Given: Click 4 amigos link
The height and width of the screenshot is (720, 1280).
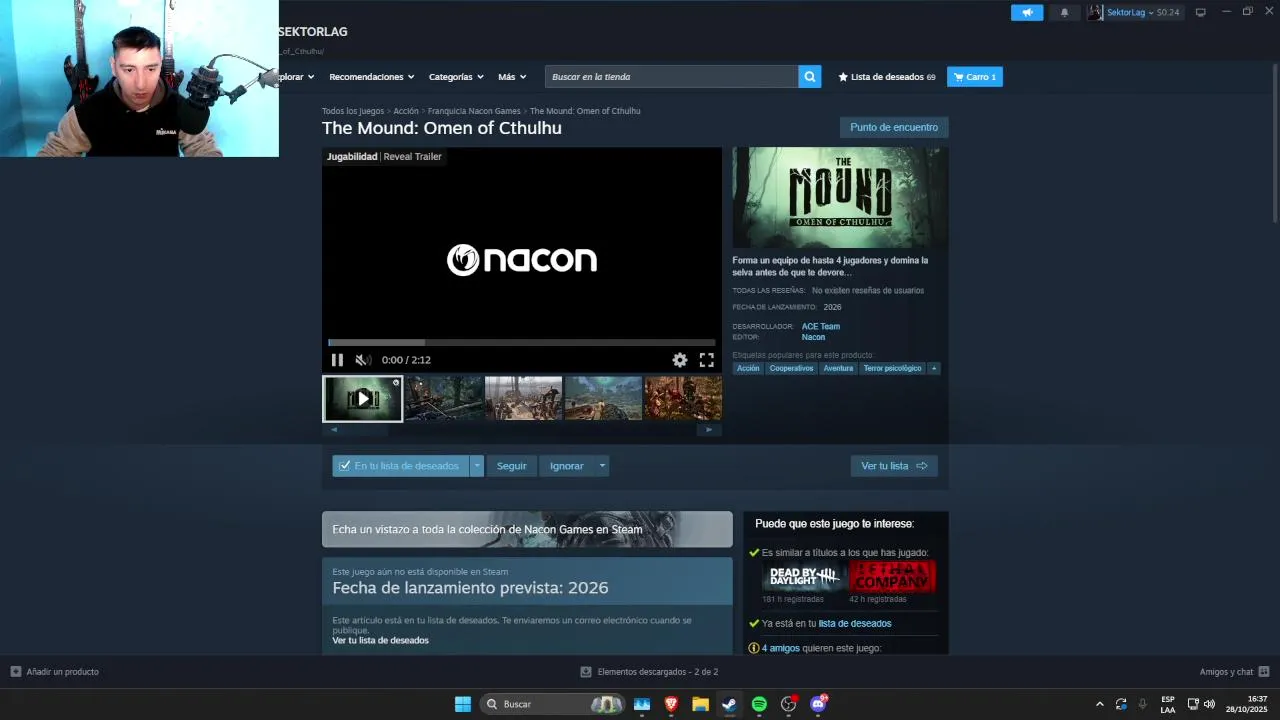Looking at the screenshot, I should coord(780,648).
